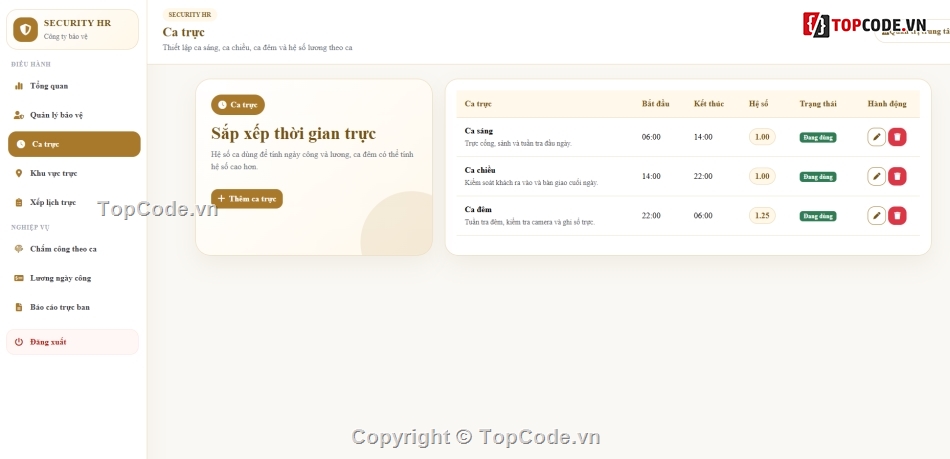Viewport: 950px width, 459px height.
Task: Edit the Ca sáng shift
Action: [876, 137]
